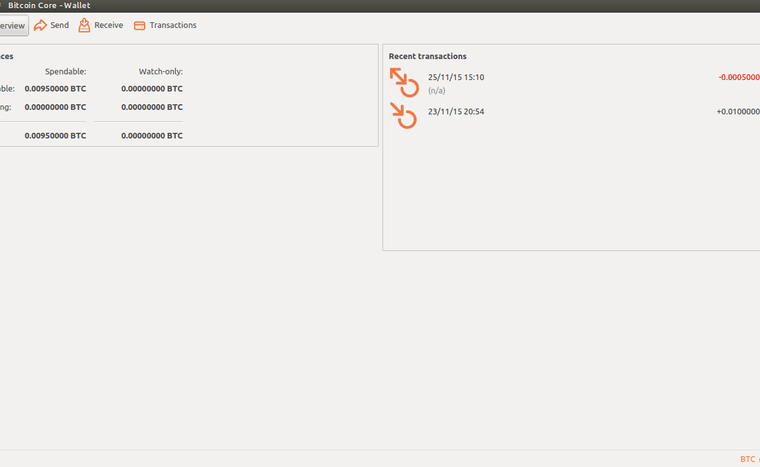Select the 25/11/15 15:10 transaction entry
The width and height of the screenshot is (760, 467).
pos(456,77)
